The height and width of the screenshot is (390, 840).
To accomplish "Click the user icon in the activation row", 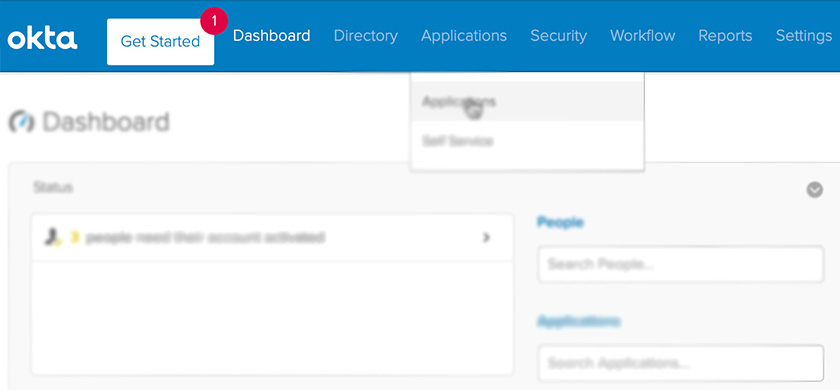I will pyautogui.click(x=52, y=237).
